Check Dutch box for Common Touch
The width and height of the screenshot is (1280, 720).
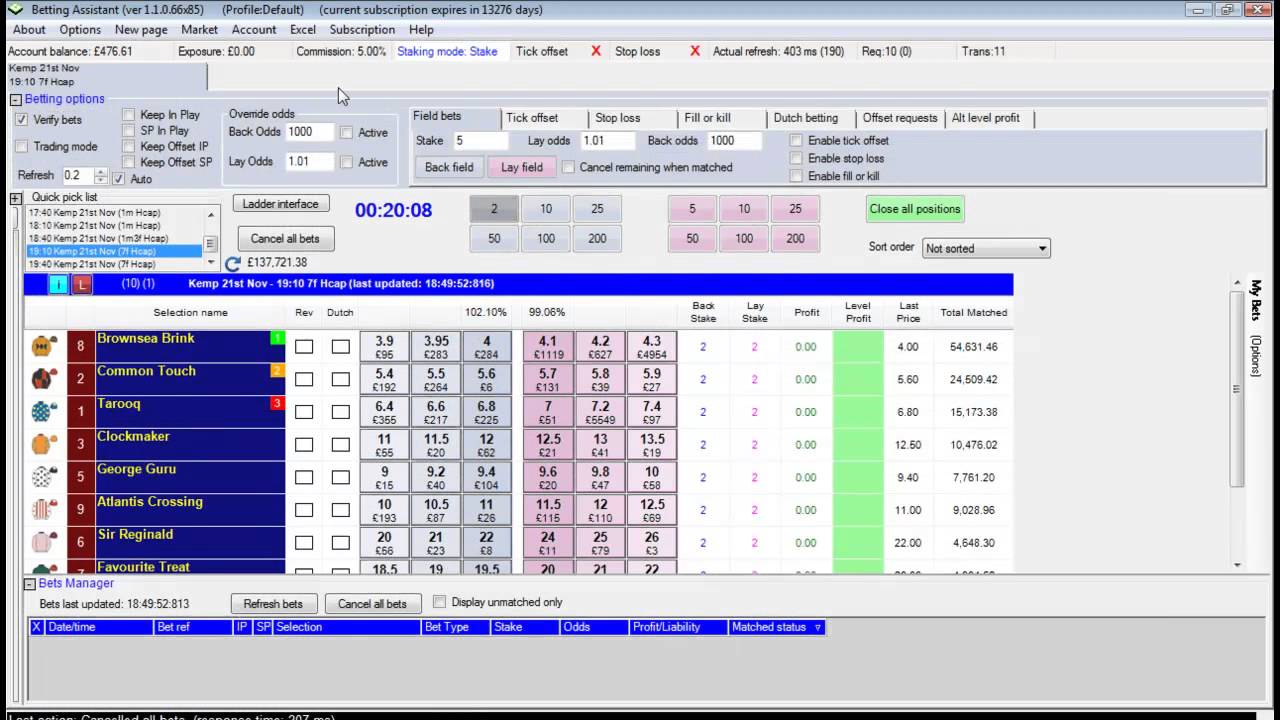pyautogui.click(x=341, y=379)
